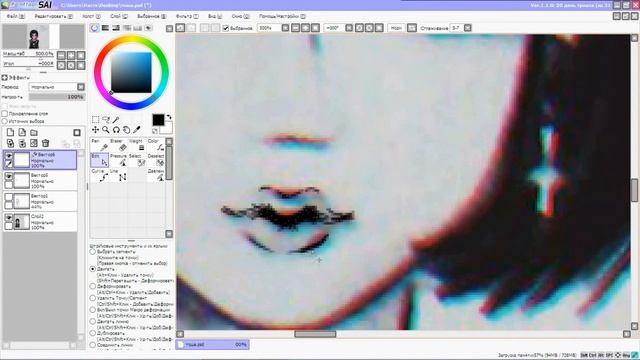The image size is (640, 360).
Task: Show the swatches panel icon
Action: point(138,28)
